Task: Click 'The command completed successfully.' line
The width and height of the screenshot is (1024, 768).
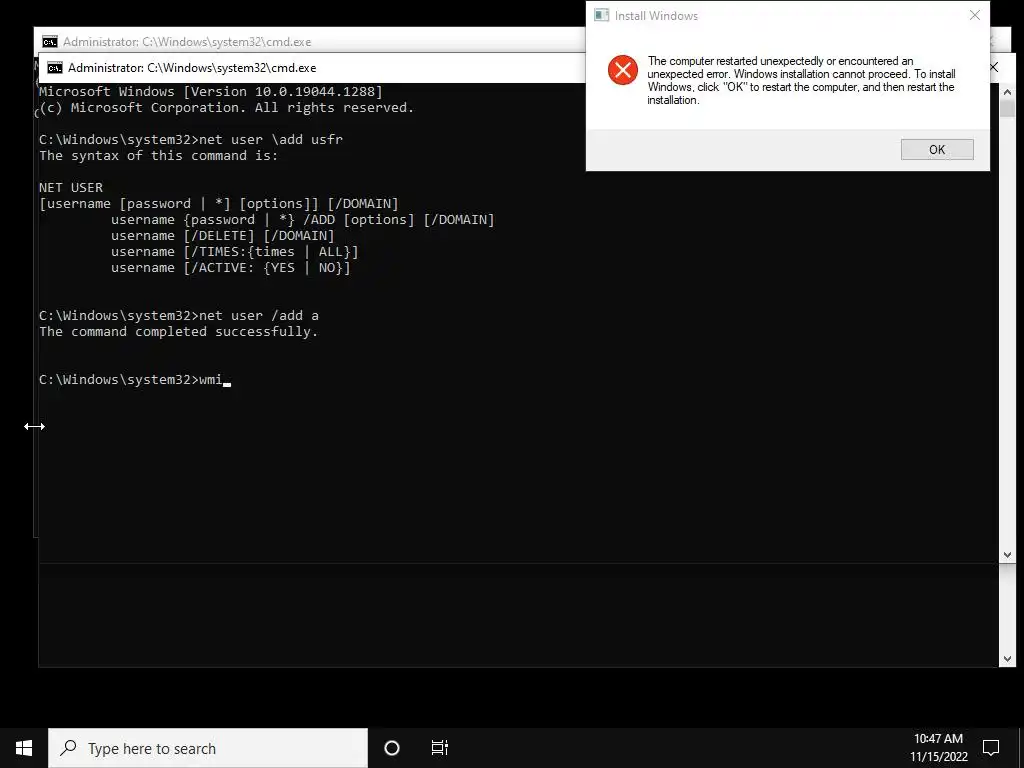Action: click(x=178, y=331)
